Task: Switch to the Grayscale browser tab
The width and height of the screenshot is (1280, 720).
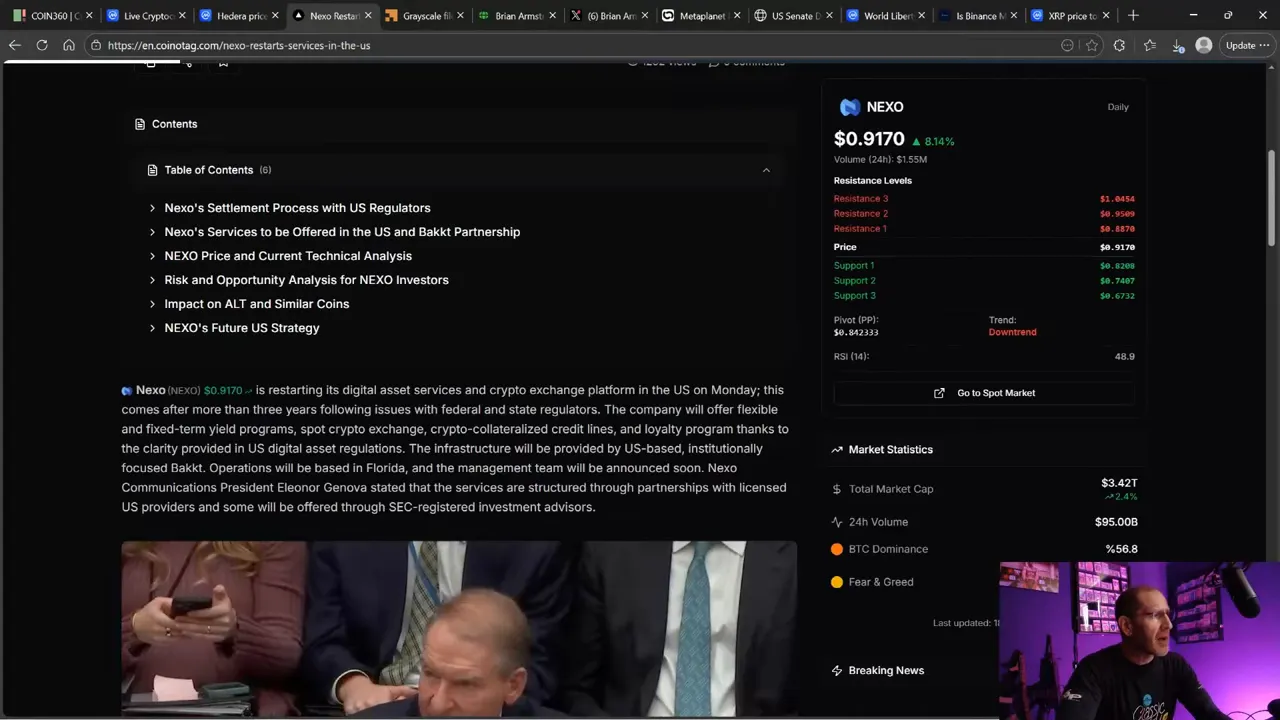Action: 425,15
